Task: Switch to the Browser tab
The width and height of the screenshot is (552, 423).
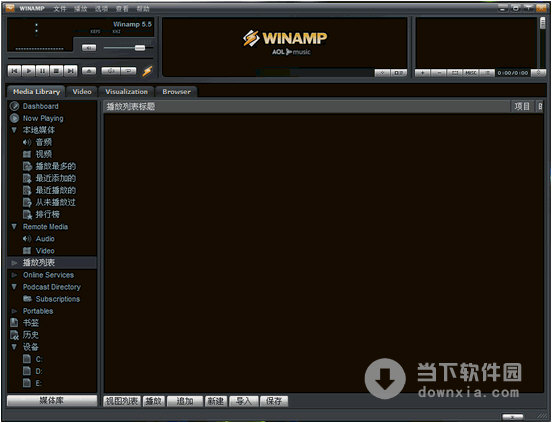Action: point(176,91)
